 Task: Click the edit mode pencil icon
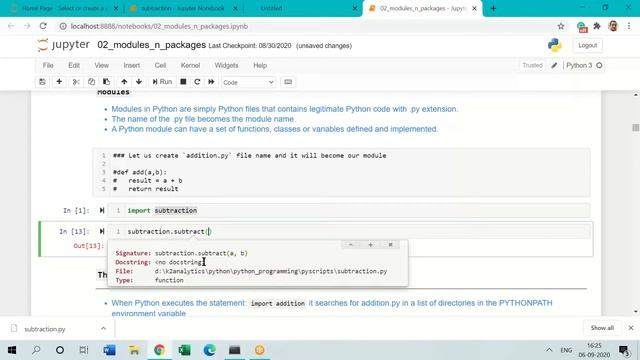coord(554,65)
